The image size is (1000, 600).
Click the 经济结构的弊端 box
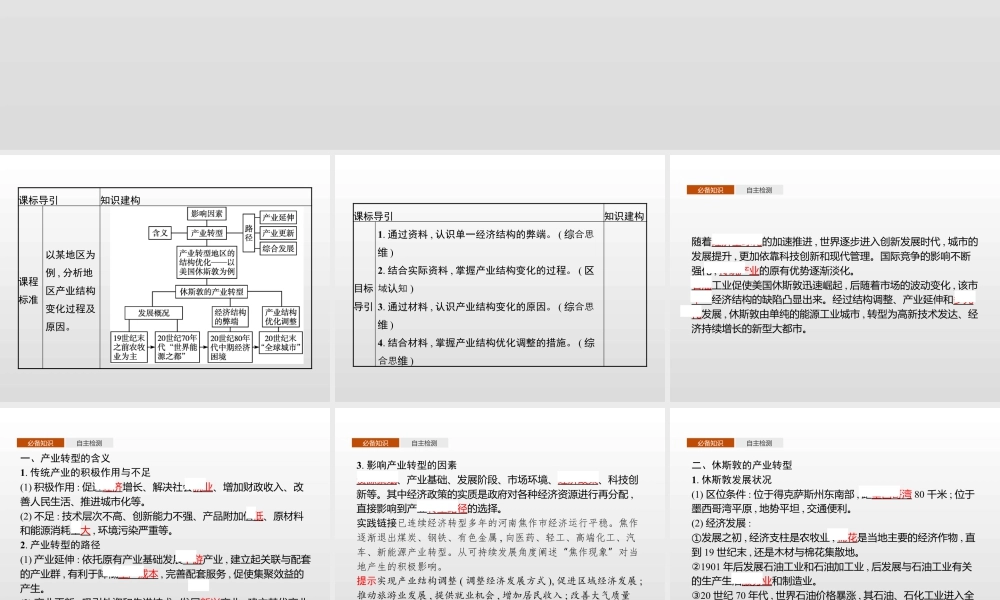(231, 314)
